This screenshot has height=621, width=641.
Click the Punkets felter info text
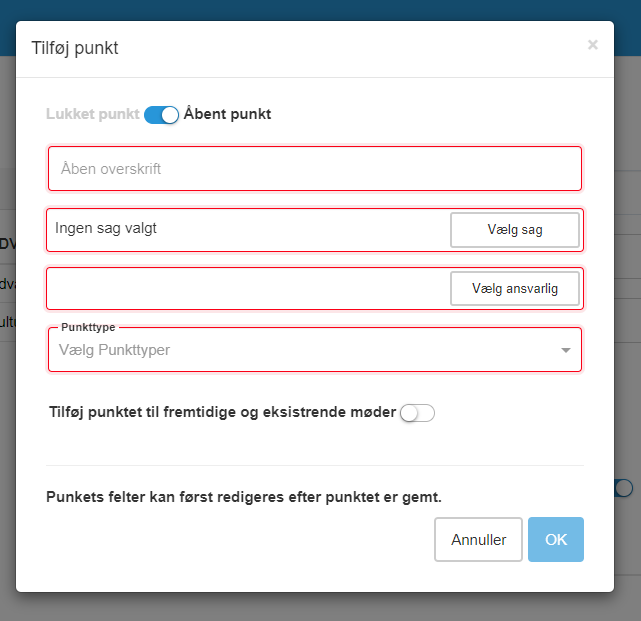coord(244,496)
